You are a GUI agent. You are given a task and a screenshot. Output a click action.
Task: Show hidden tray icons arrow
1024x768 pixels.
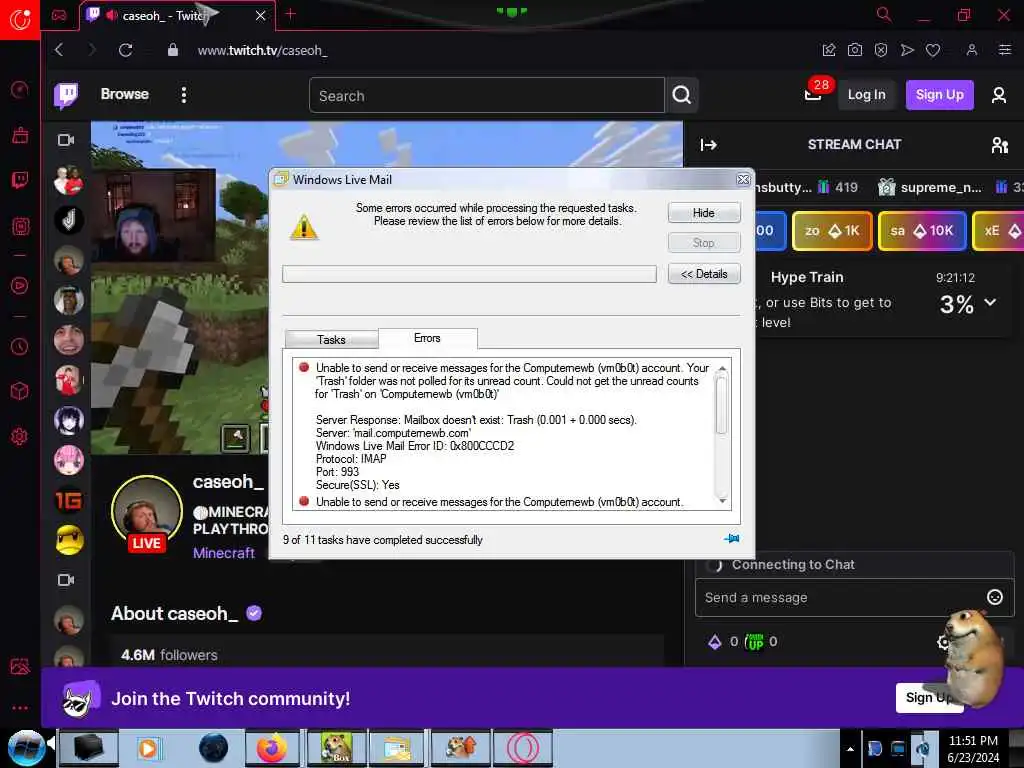tap(850, 749)
